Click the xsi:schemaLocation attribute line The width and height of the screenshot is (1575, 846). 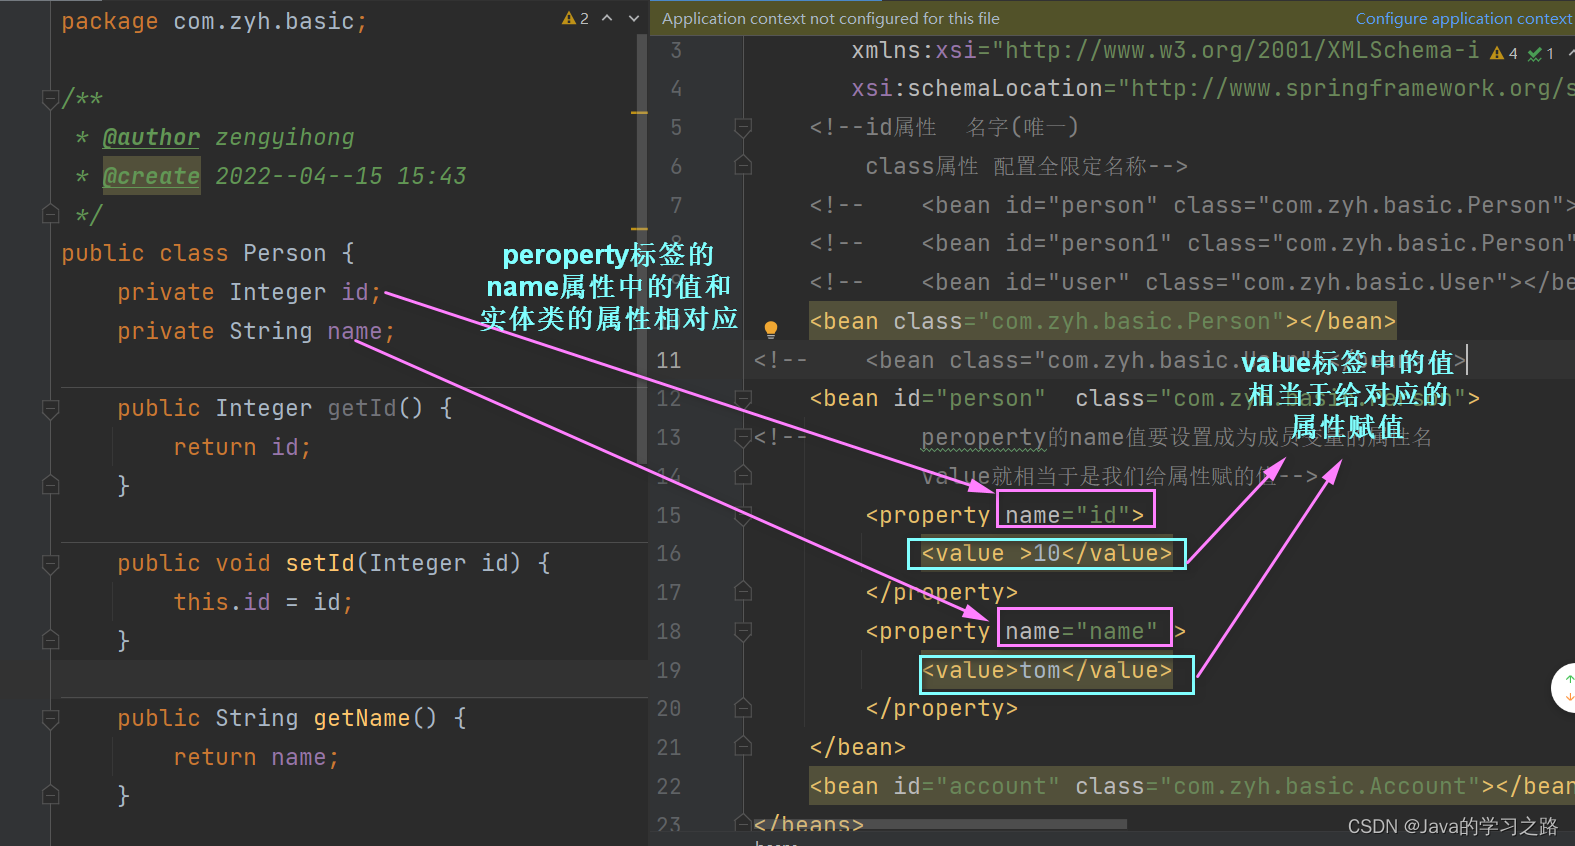click(1212, 88)
